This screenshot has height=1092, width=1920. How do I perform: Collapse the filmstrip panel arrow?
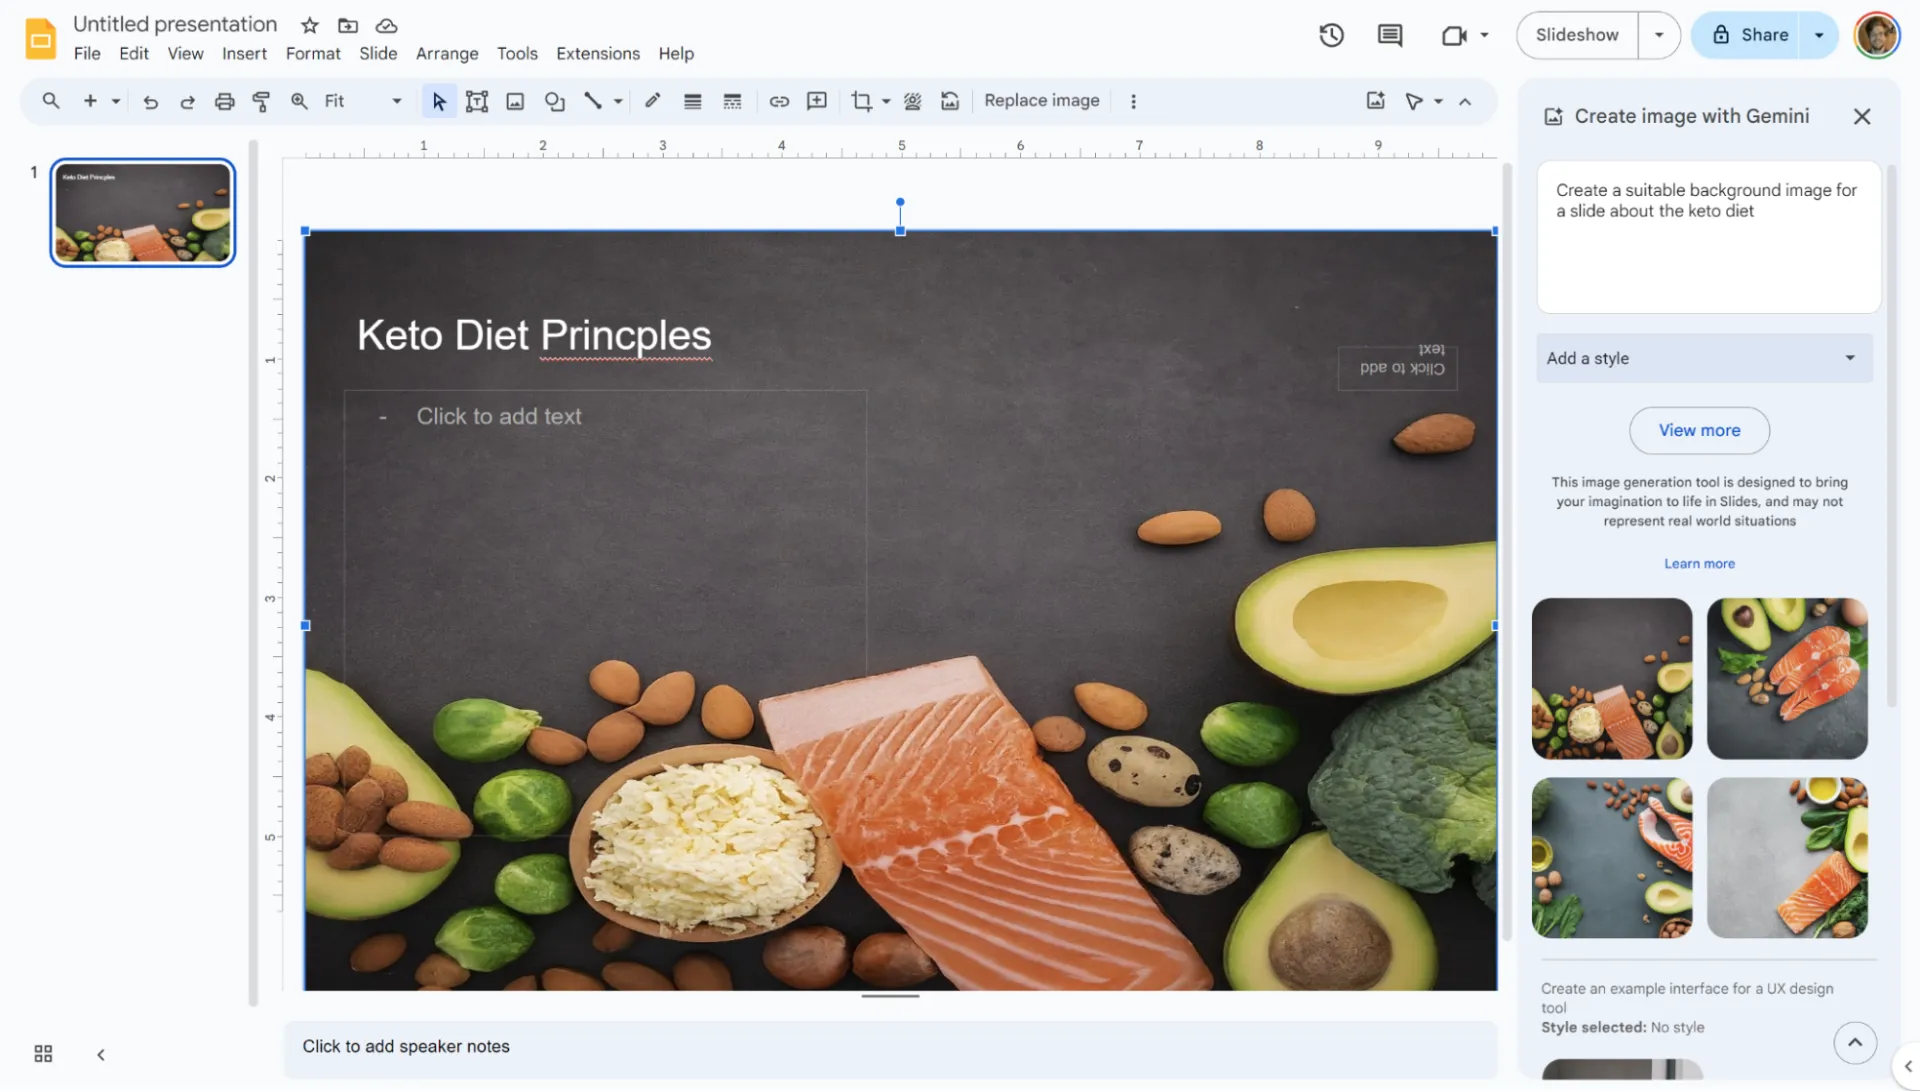[101, 1055]
